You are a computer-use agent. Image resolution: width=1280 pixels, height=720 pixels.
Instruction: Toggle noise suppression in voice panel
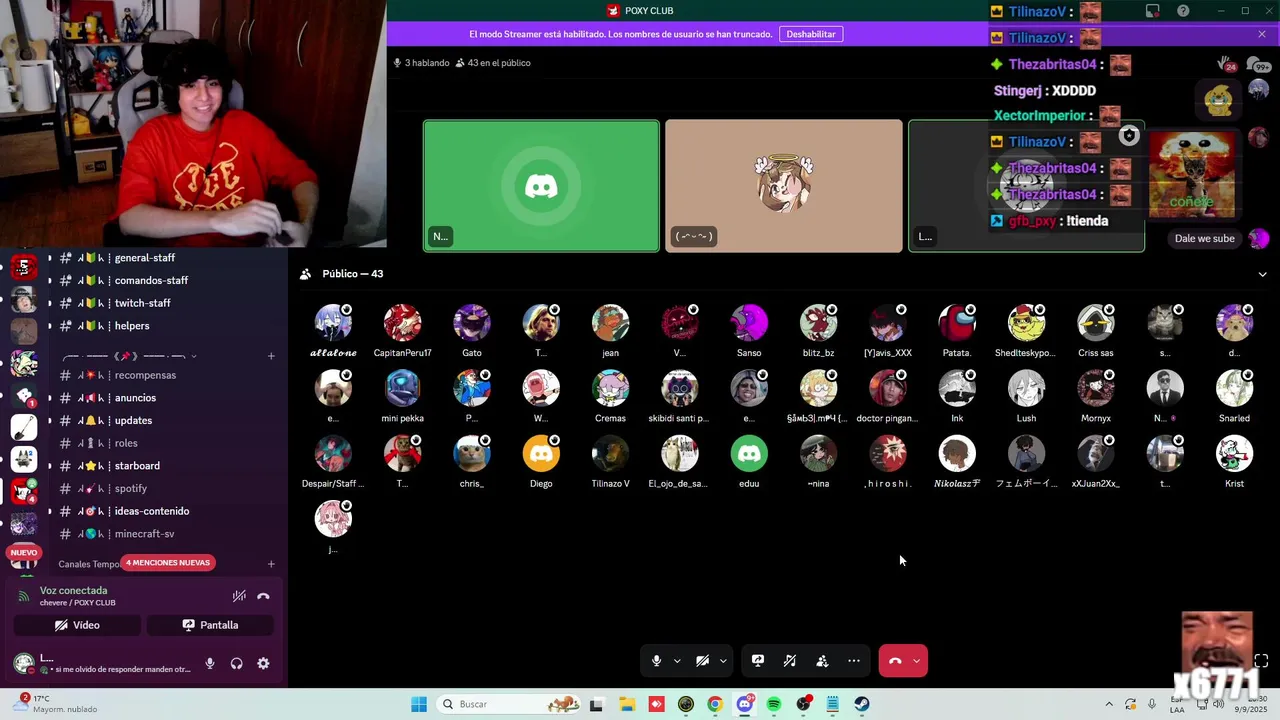click(x=239, y=596)
